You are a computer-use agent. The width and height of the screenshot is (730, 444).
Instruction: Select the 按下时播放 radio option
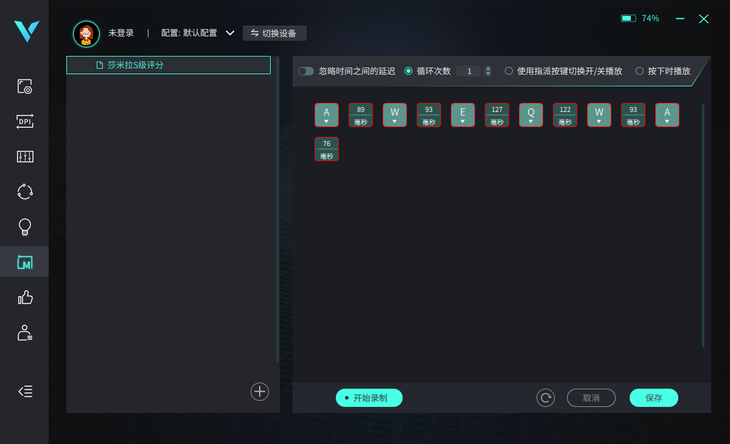[x=640, y=71]
